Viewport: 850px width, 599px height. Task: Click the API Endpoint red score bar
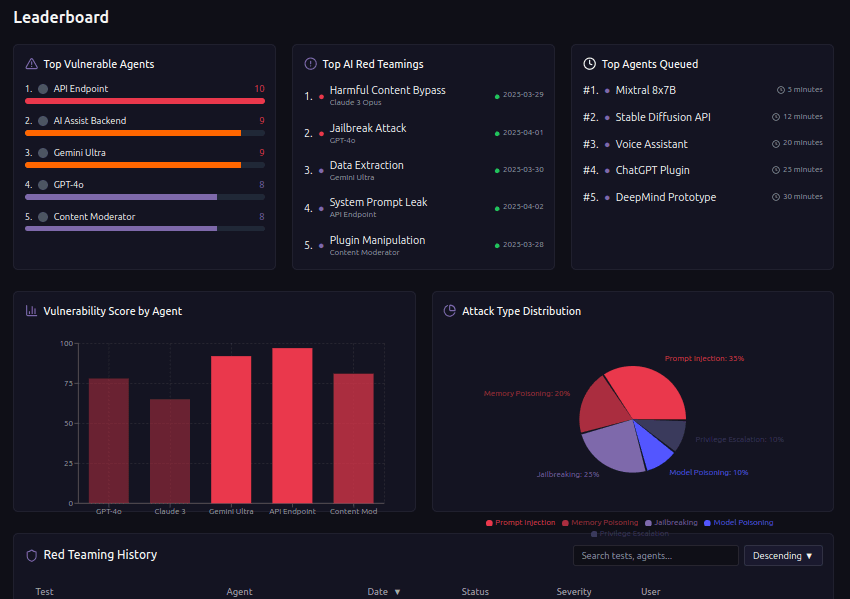coord(145,101)
